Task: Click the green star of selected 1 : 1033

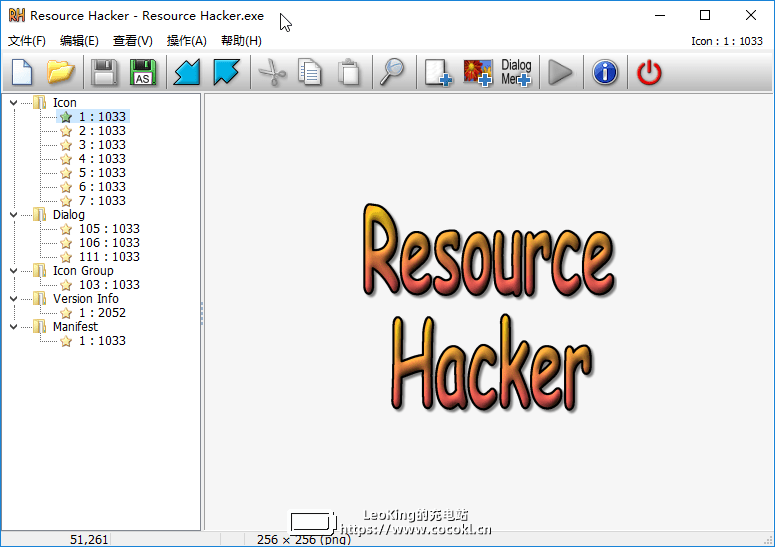Action: [66, 117]
